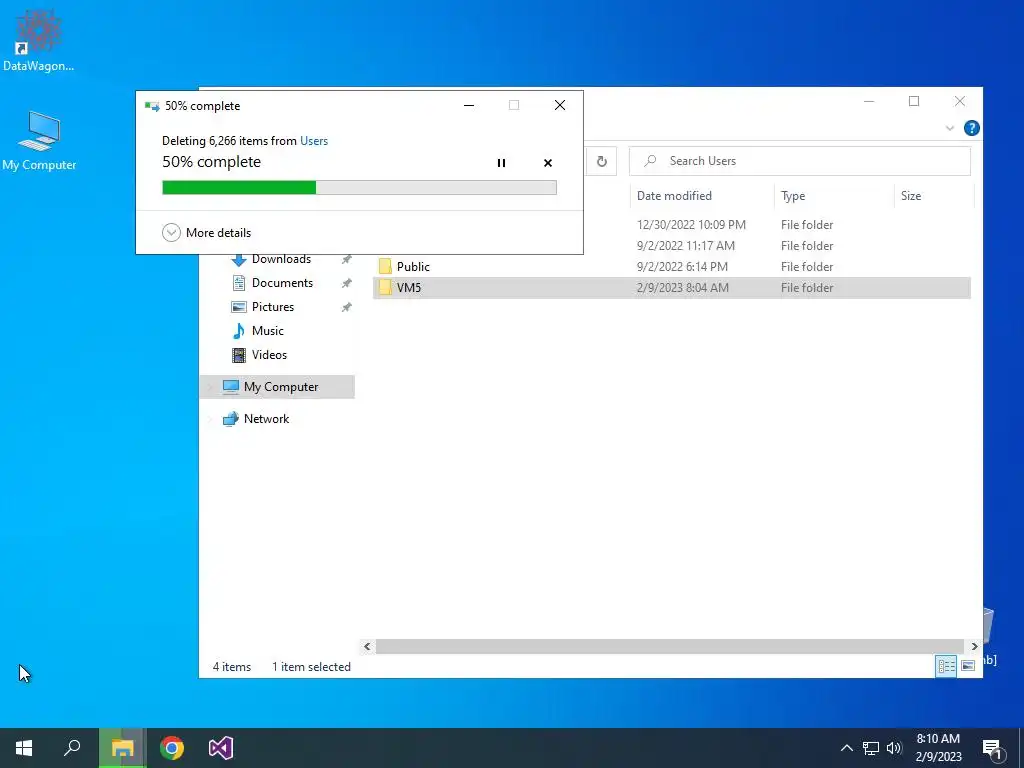Switch to details view layout
Viewport: 1024px width, 768px height.
[x=946, y=665]
